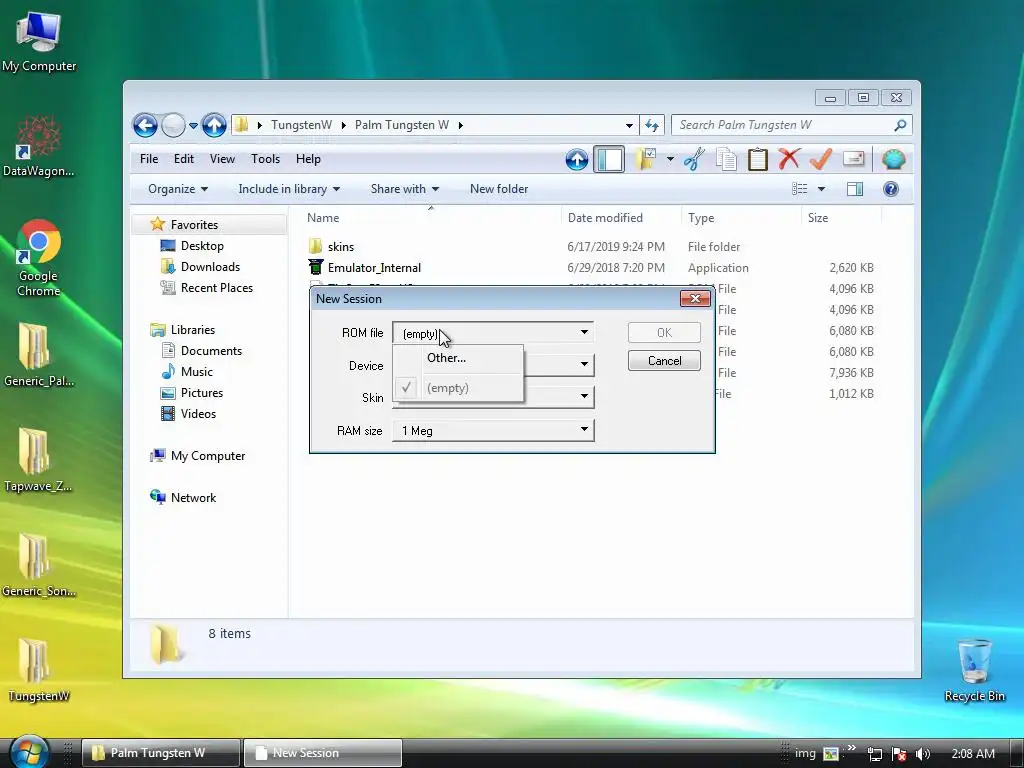Click the New folder button
Viewport: 1024px width, 768px height.
coord(499,189)
